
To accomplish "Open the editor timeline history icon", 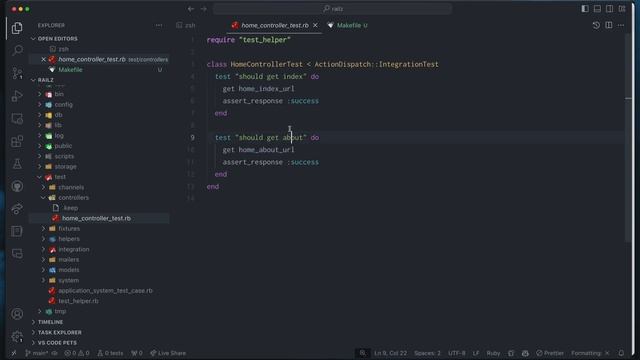I will [x=596, y=25].
